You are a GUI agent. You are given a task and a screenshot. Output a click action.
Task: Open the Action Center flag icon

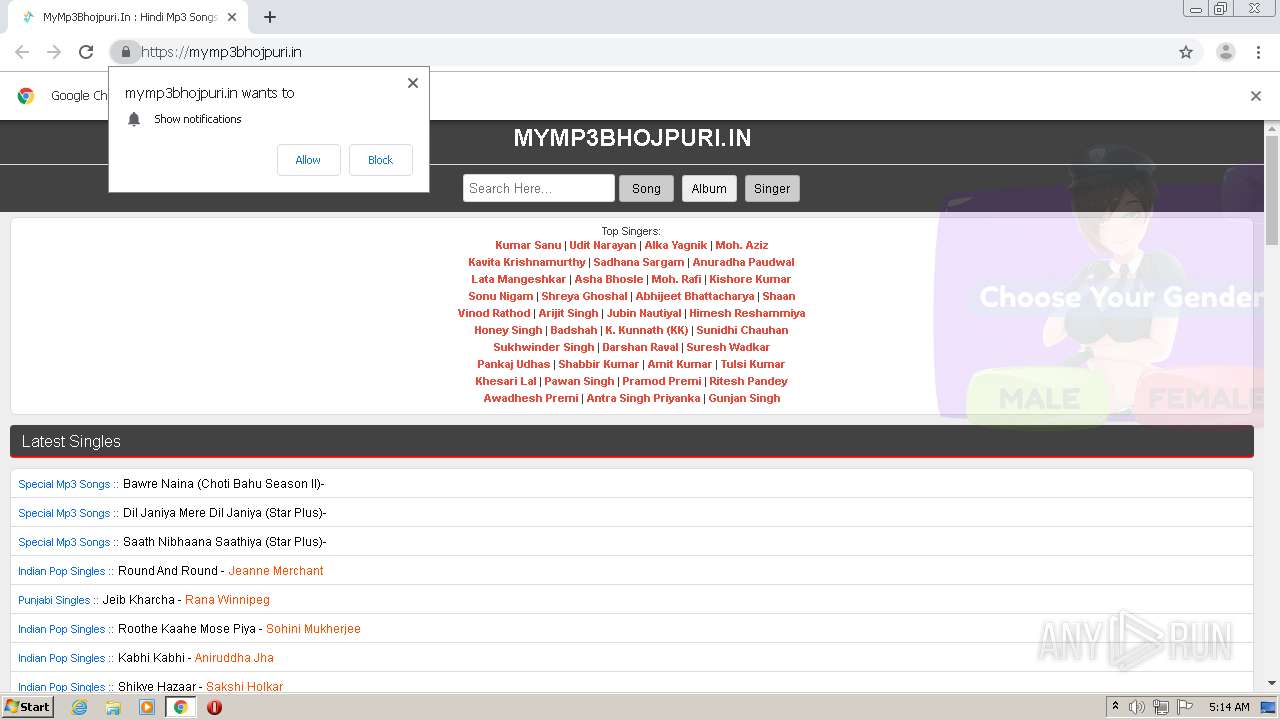tap(1185, 707)
